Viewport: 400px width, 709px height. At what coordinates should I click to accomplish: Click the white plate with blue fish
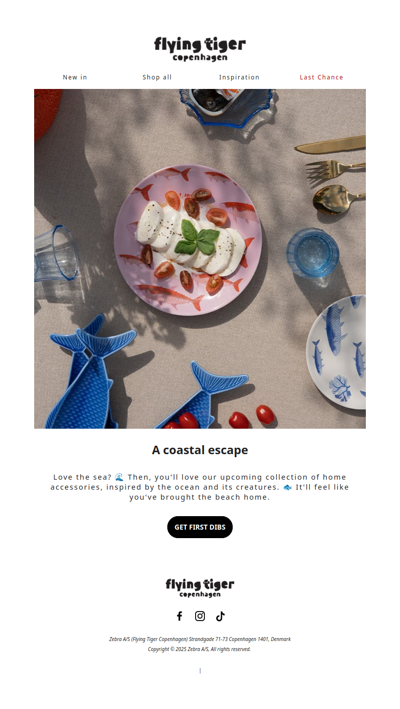pyautogui.click(x=337, y=352)
